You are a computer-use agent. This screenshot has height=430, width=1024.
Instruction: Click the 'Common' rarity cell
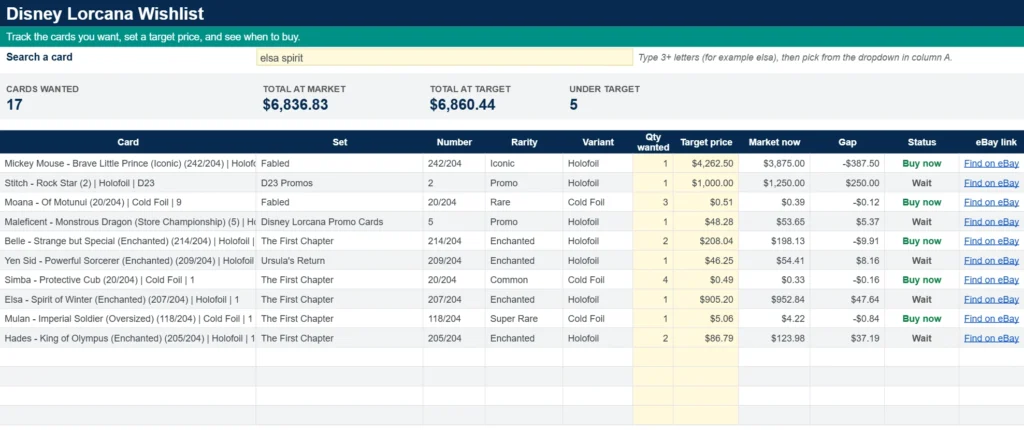pyautogui.click(x=524, y=280)
